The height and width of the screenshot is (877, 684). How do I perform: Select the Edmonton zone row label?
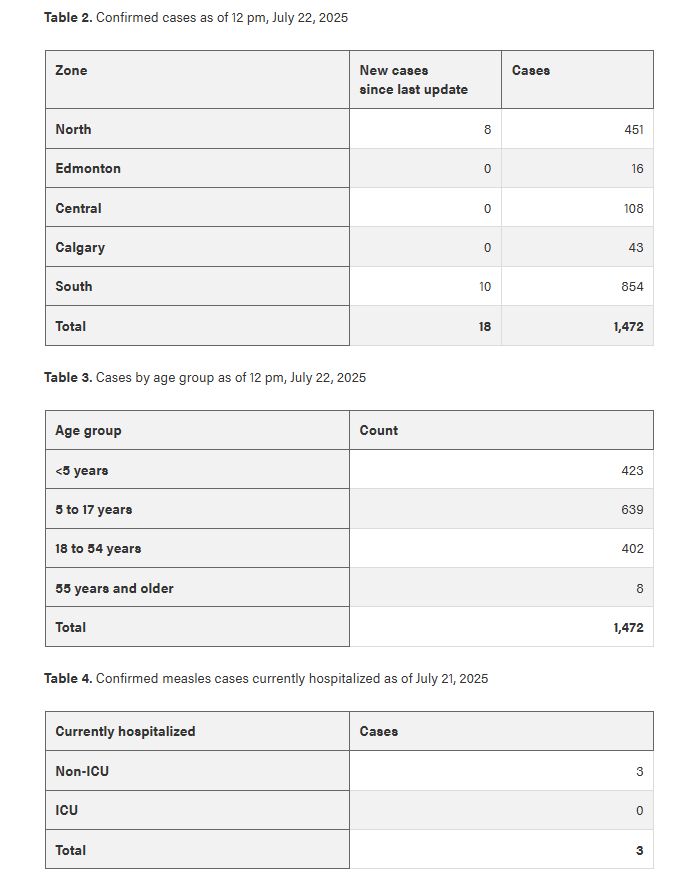point(88,168)
